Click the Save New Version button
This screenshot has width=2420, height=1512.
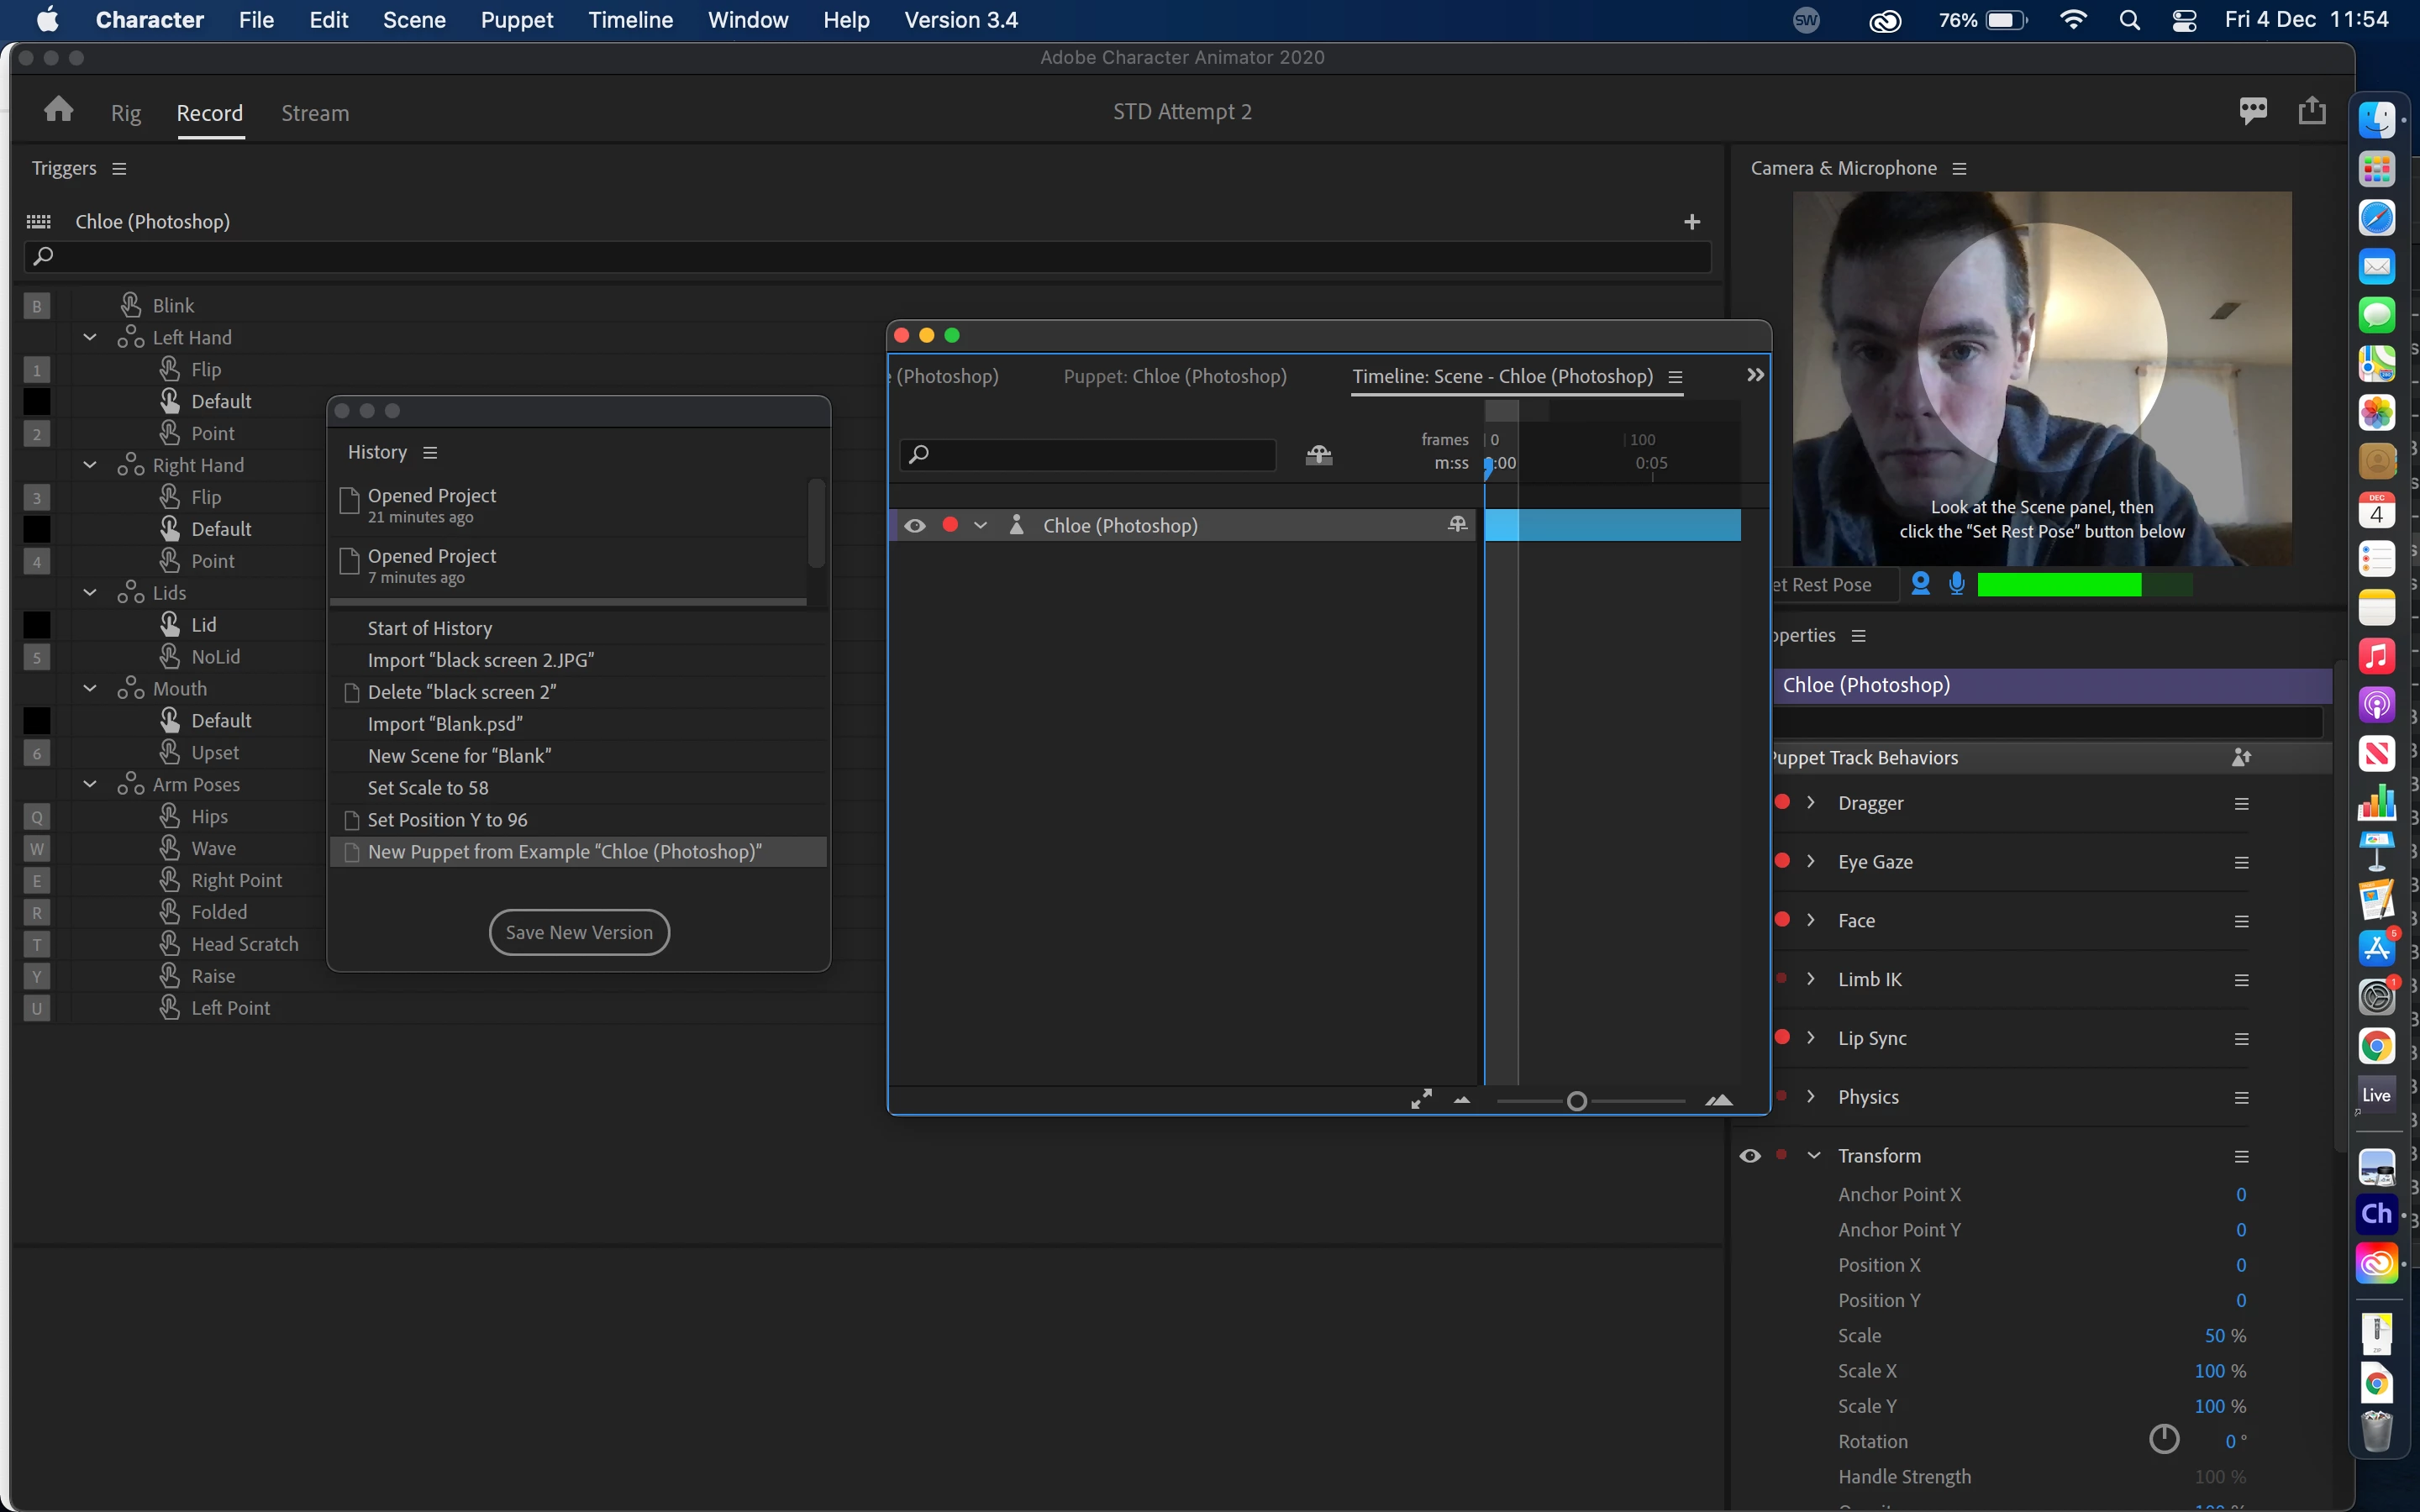coord(579,932)
